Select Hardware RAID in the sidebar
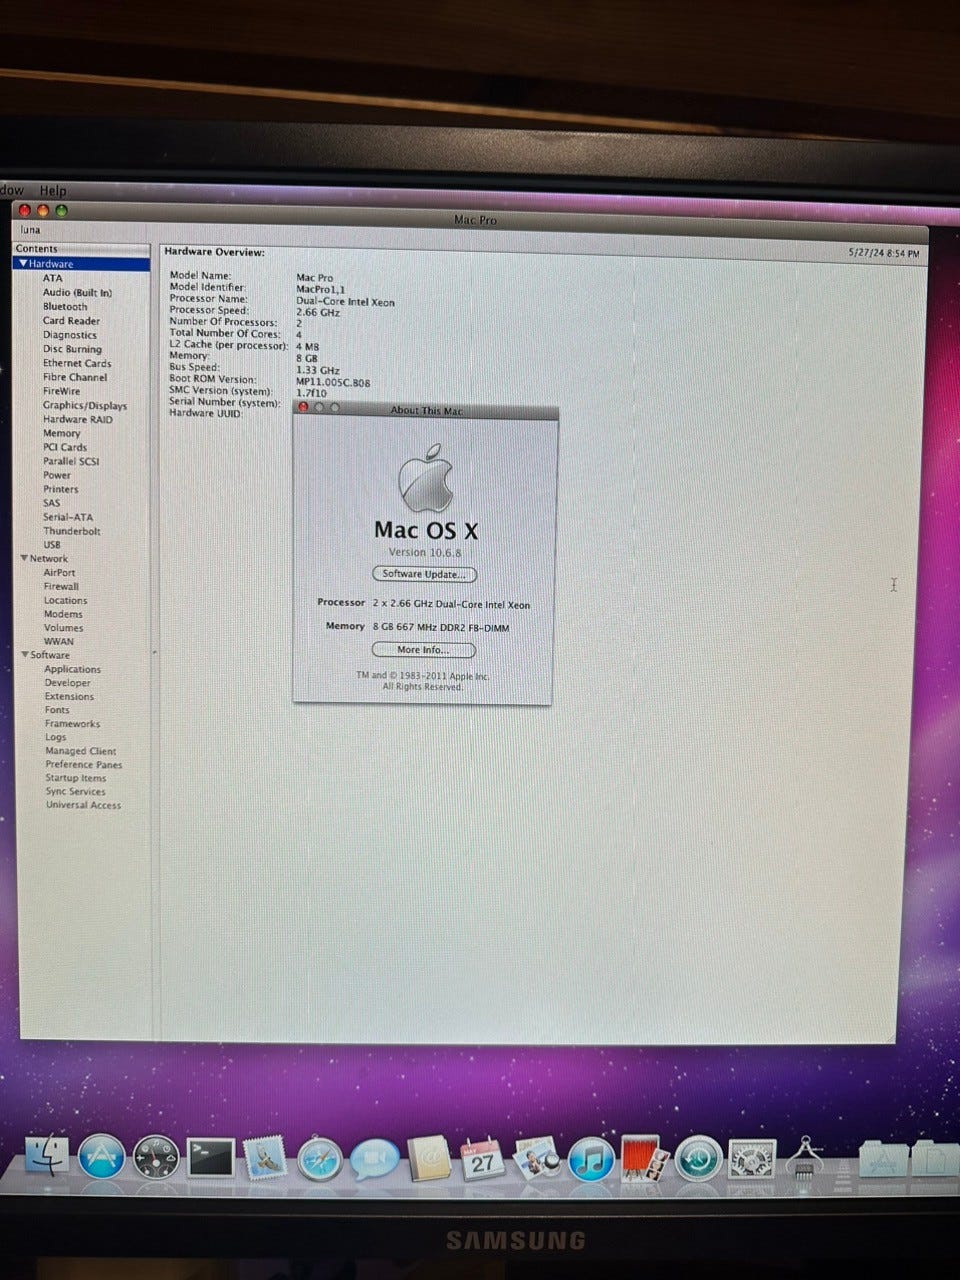This screenshot has height=1280, width=960. click(78, 419)
